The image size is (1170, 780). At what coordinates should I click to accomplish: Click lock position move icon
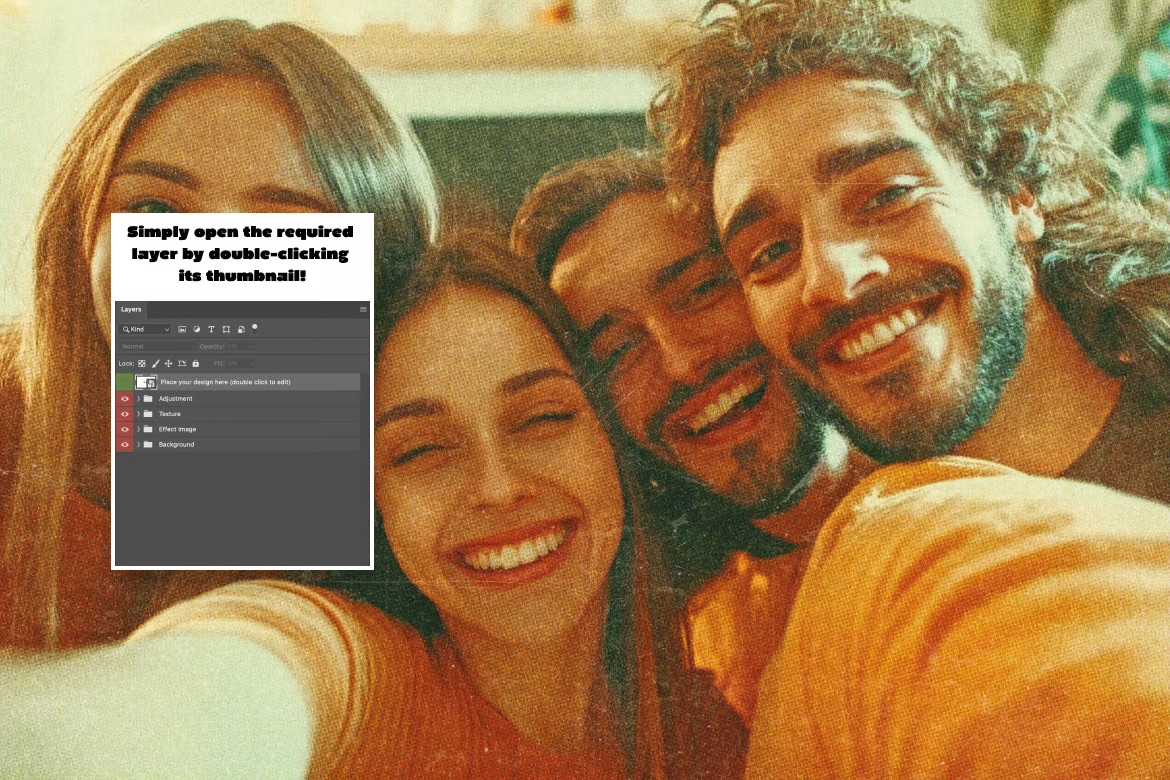point(168,363)
